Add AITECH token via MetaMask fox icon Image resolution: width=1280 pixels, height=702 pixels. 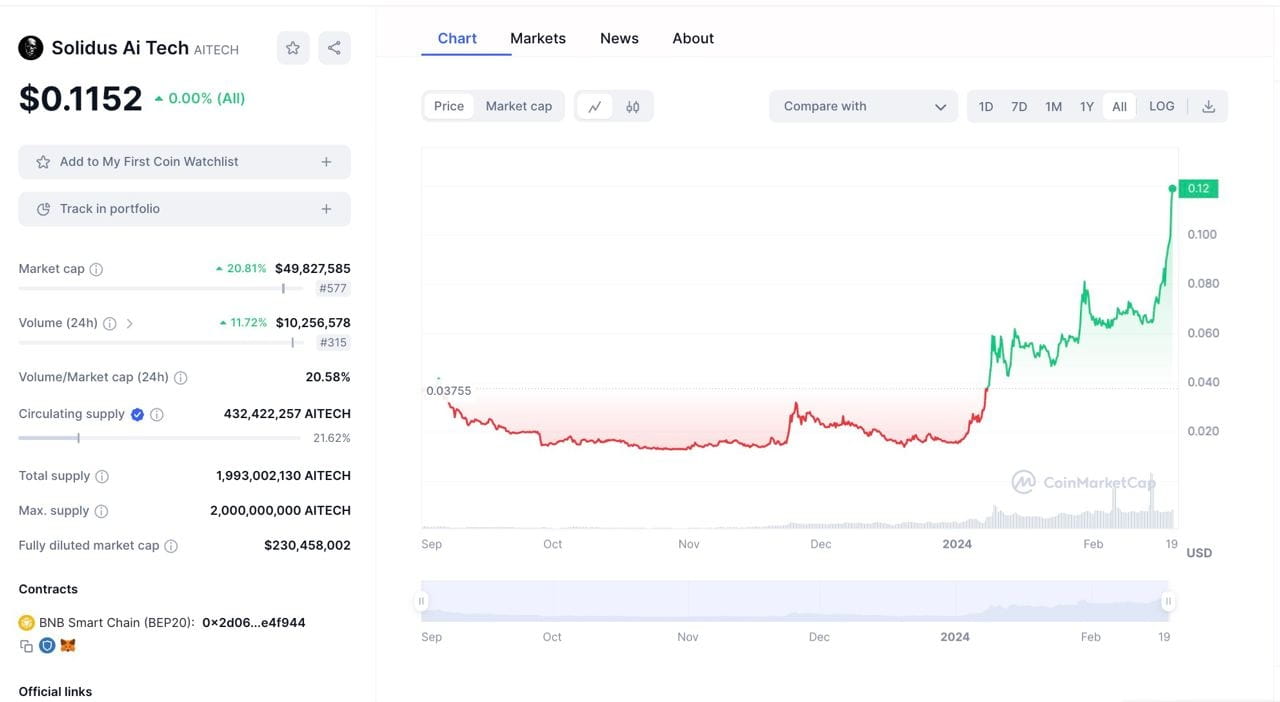pyautogui.click(x=67, y=645)
